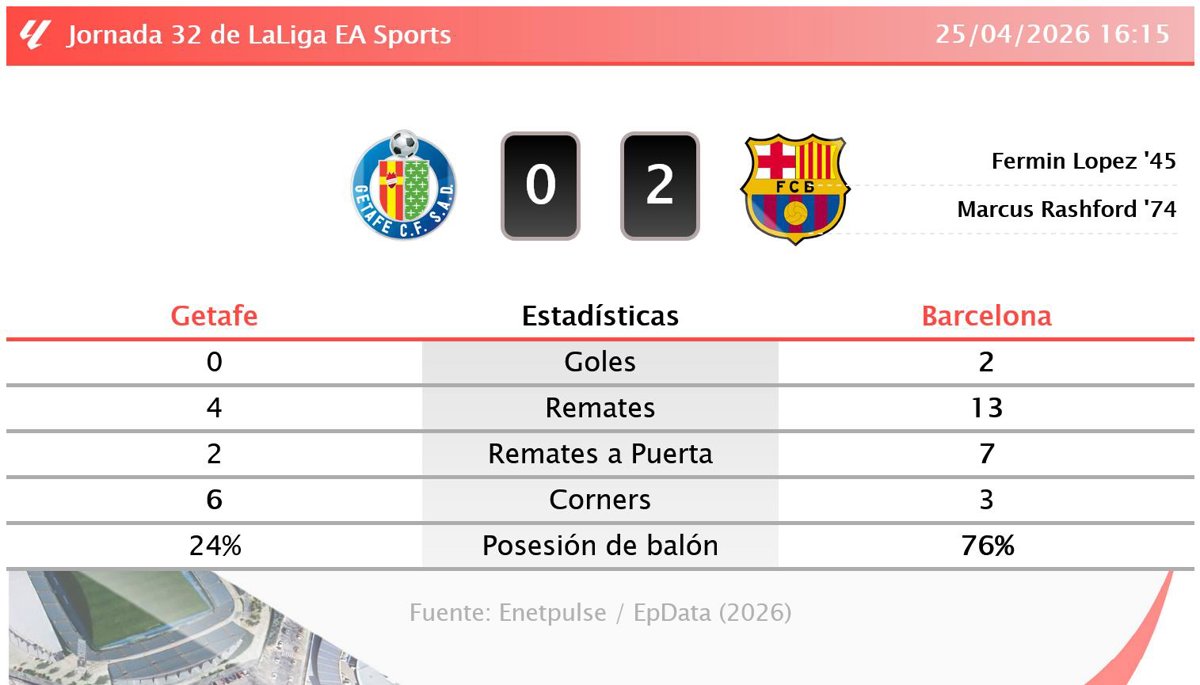Select the Estadísticas column header

600,316
